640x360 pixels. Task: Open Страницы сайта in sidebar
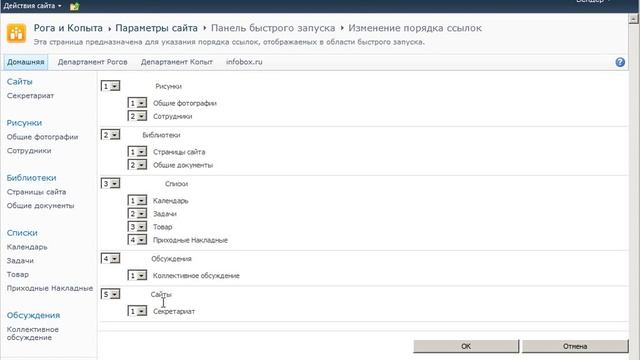(36, 192)
